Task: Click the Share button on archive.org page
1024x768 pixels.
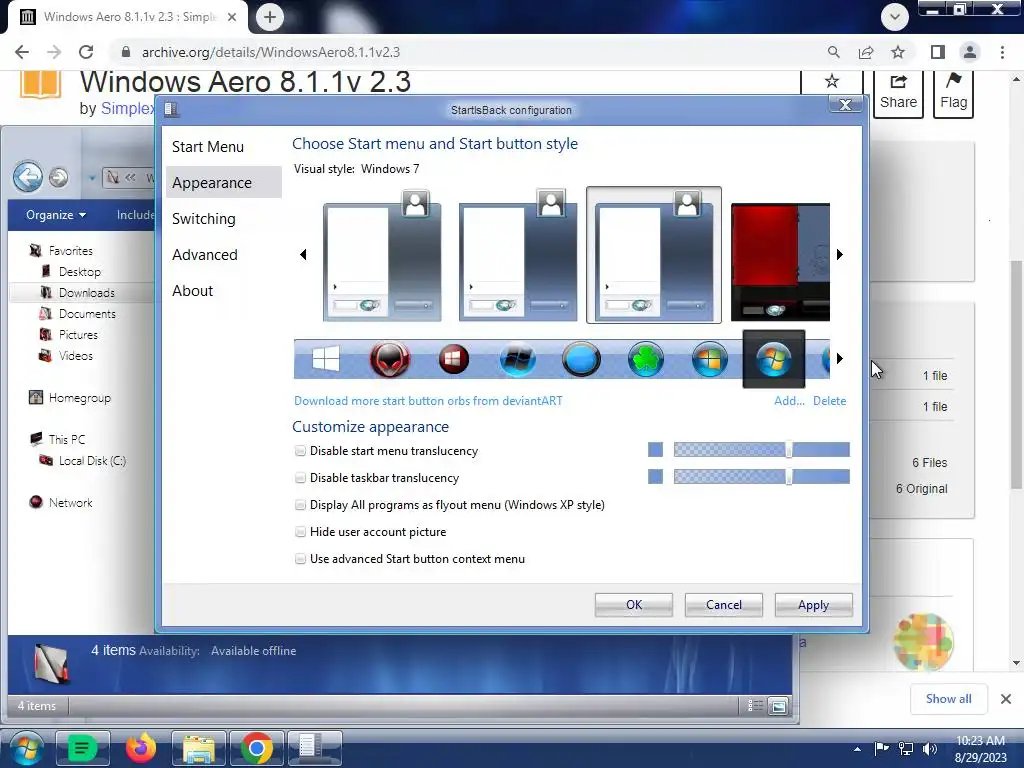Action: pyautogui.click(x=898, y=93)
